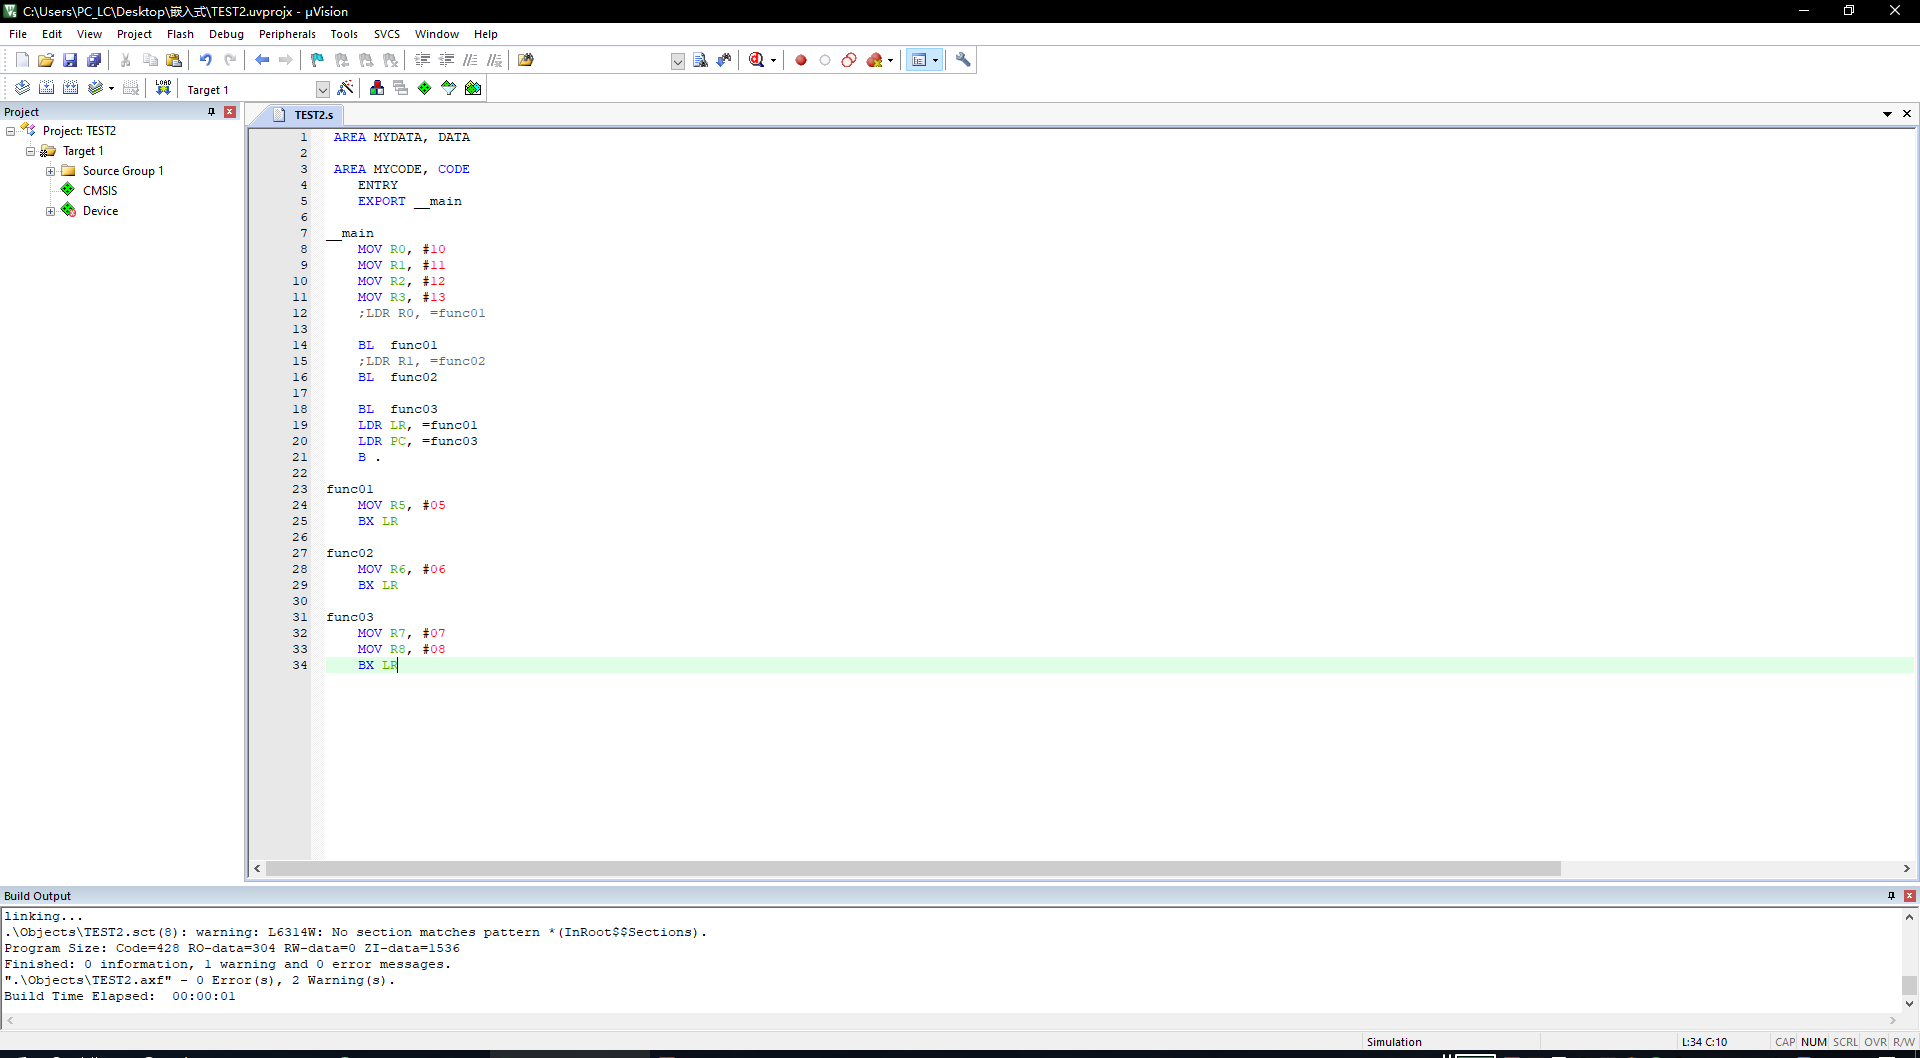Open an existing file
Viewport: 1920px width, 1058px height.
click(46, 60)
